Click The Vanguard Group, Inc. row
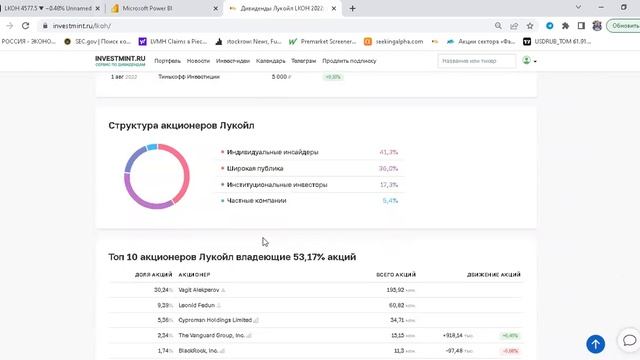 point(316,336)
